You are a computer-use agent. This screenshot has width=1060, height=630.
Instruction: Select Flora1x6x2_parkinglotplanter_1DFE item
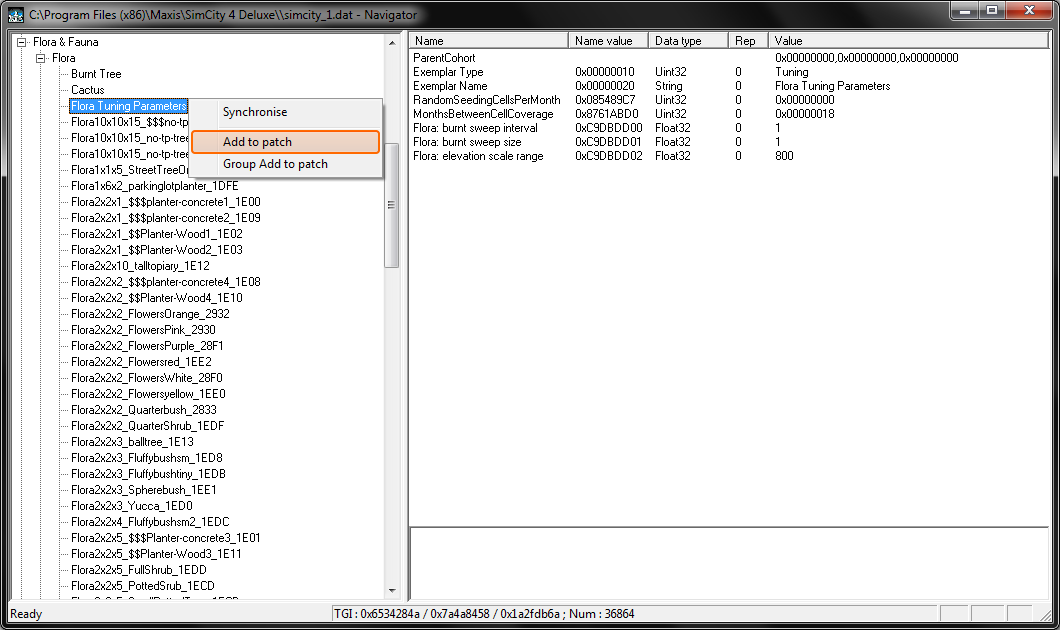[155, 186]
